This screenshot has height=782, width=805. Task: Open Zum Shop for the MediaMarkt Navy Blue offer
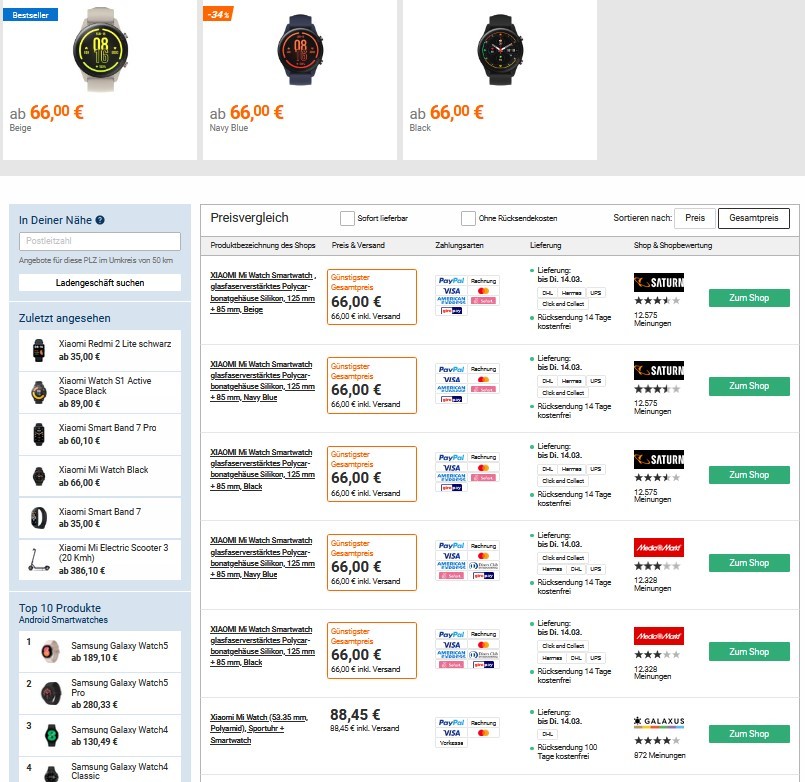[749, 563]
